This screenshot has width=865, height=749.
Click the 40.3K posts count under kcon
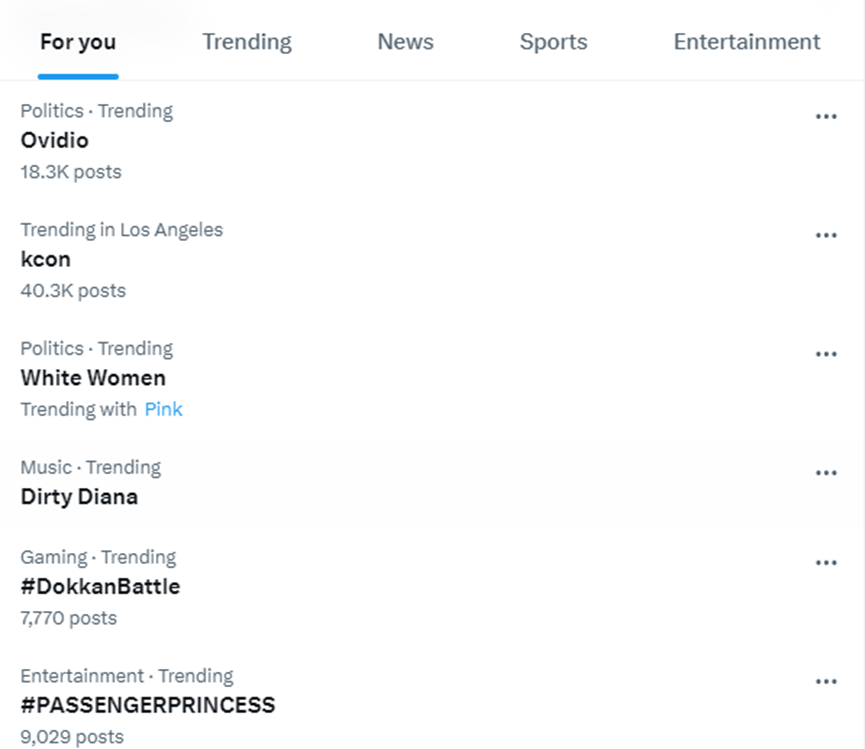point(73,291)
